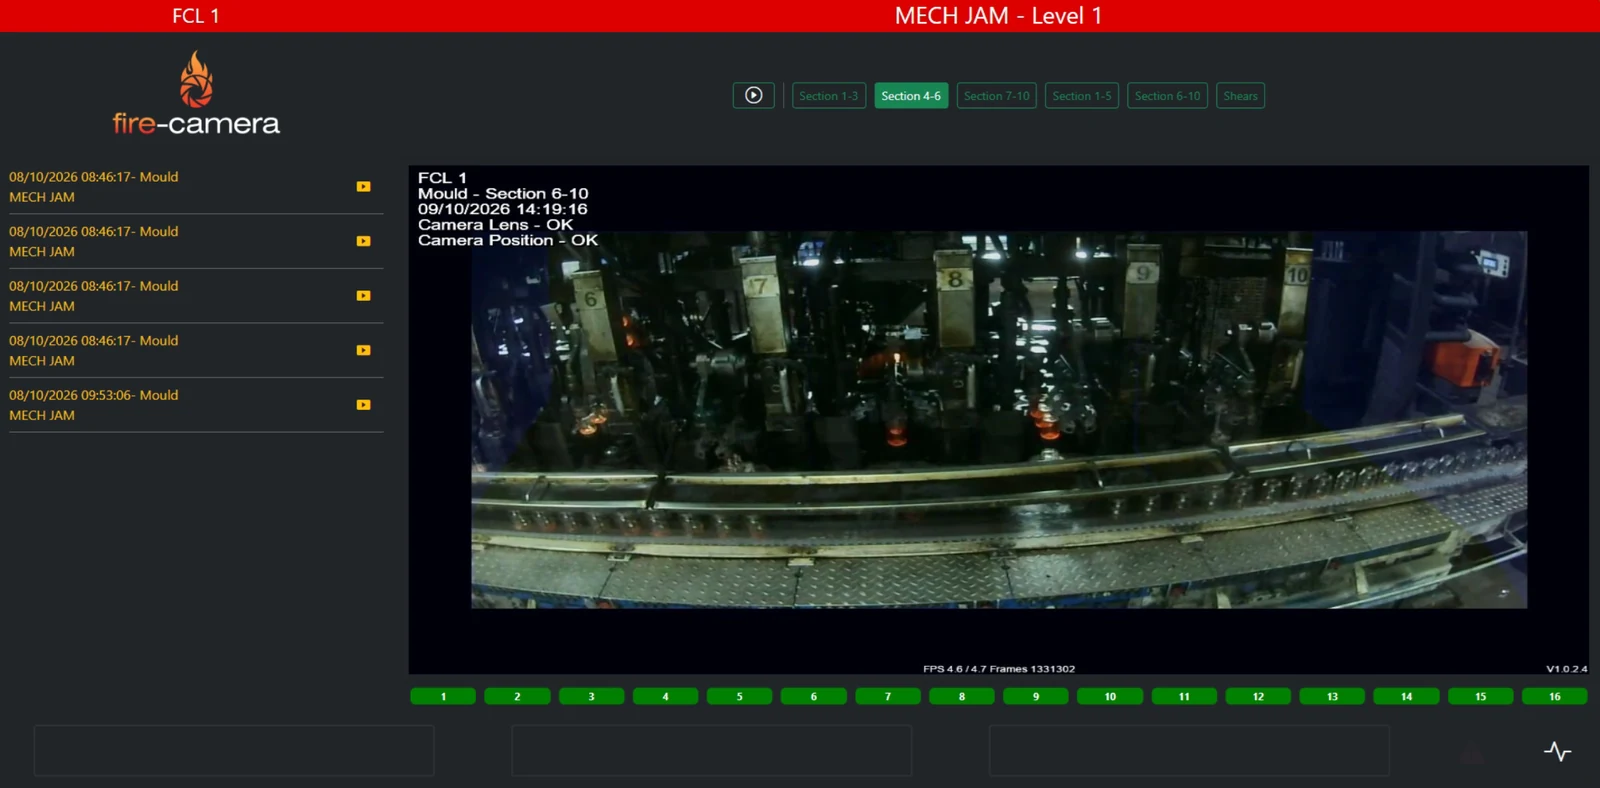The height and width of the screenshot is (788, 1600).
Task: Click the Mould - Section 6-10 overlay text
Action: pos(503,194)
